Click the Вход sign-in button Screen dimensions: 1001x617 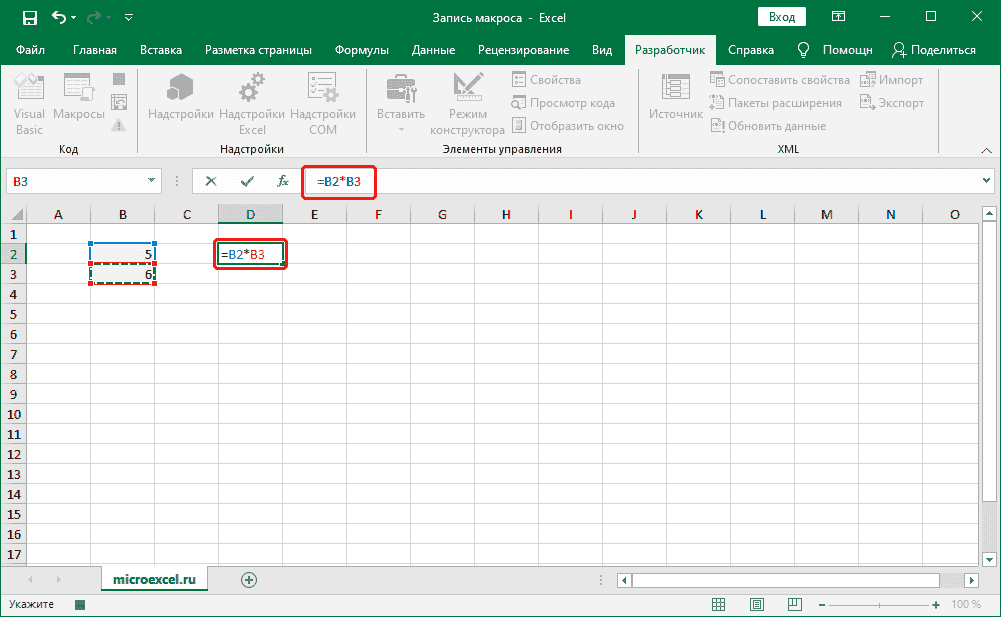click(x=783, y=17)
